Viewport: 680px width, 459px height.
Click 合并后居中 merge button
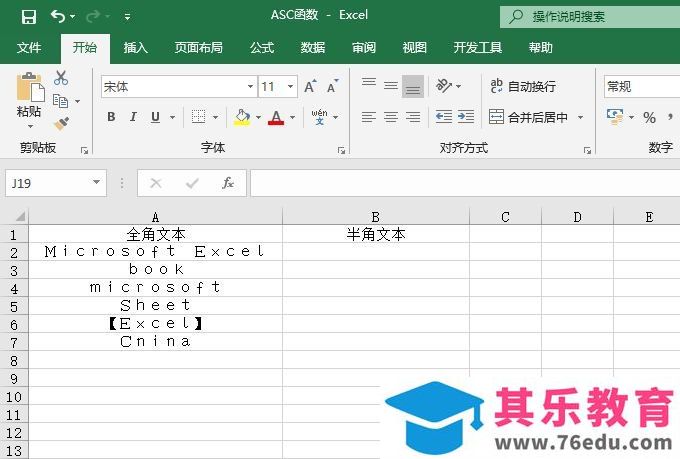pyautogui.click(x=529, y=117)
